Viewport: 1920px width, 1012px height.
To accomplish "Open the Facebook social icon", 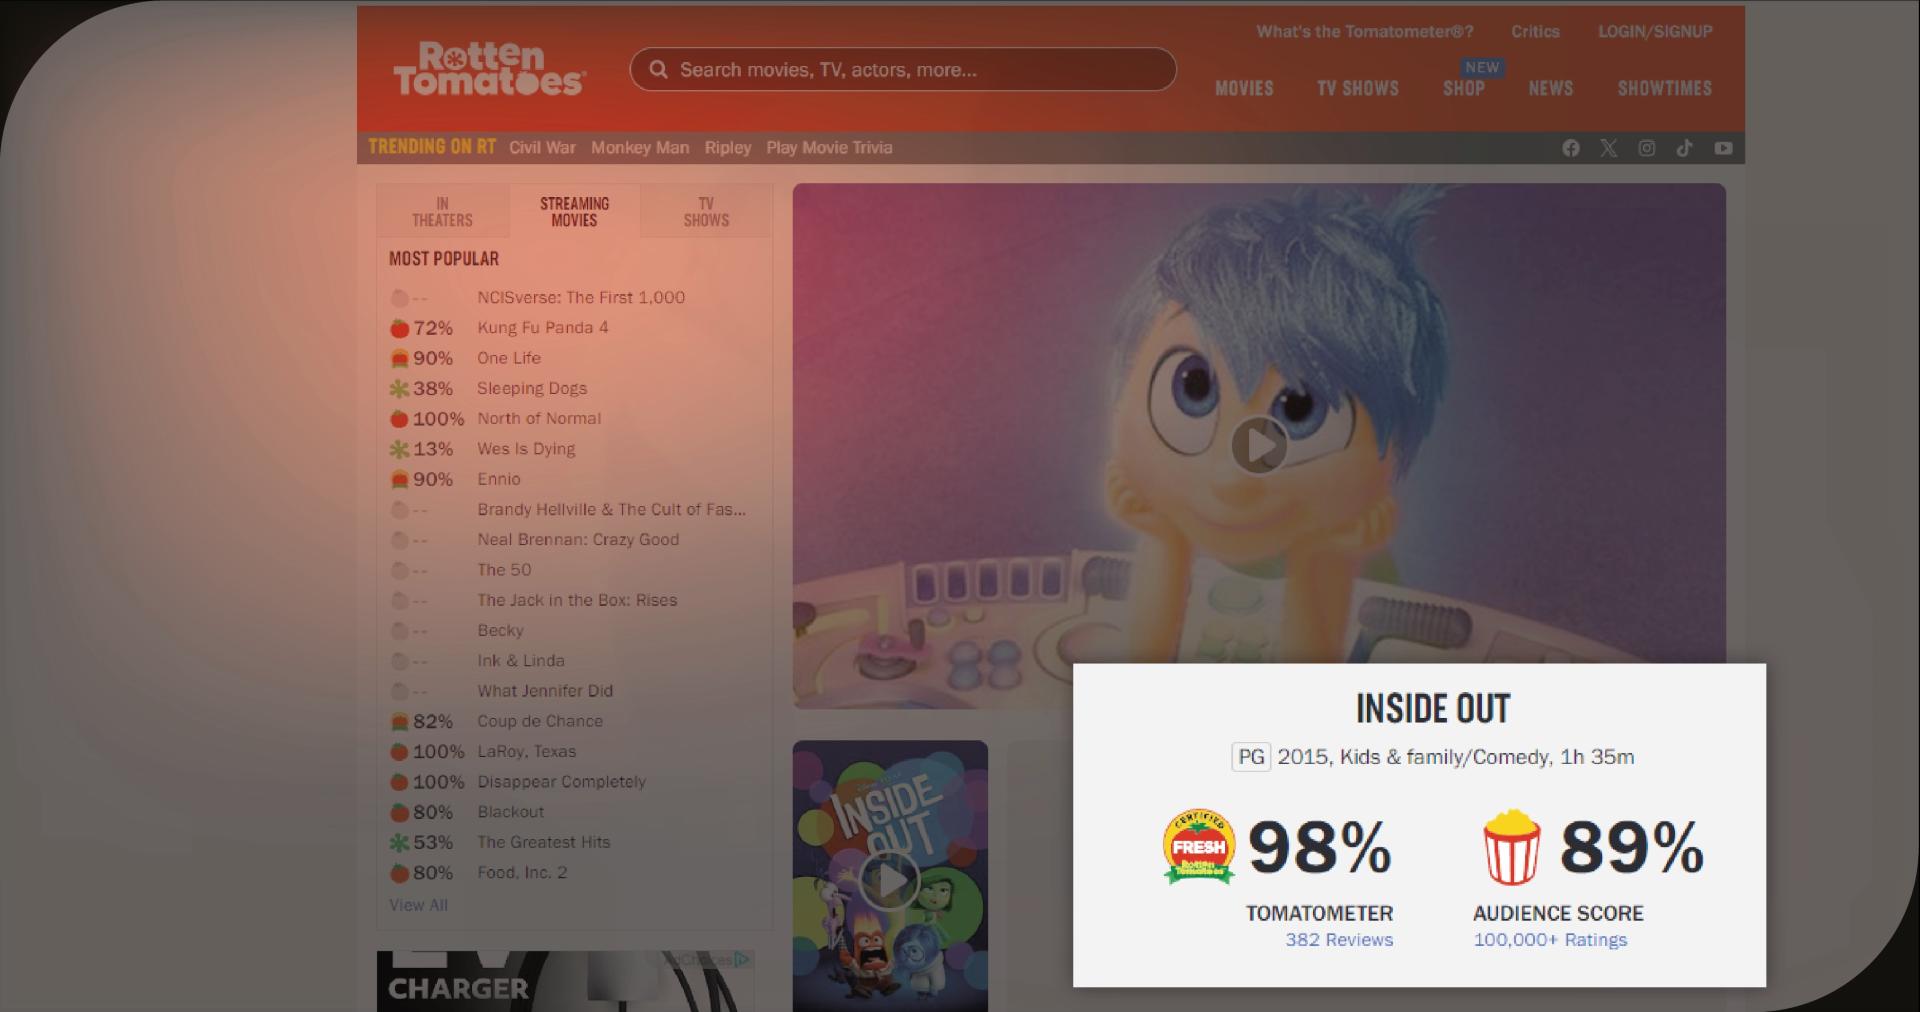I will click(1571, 148).
